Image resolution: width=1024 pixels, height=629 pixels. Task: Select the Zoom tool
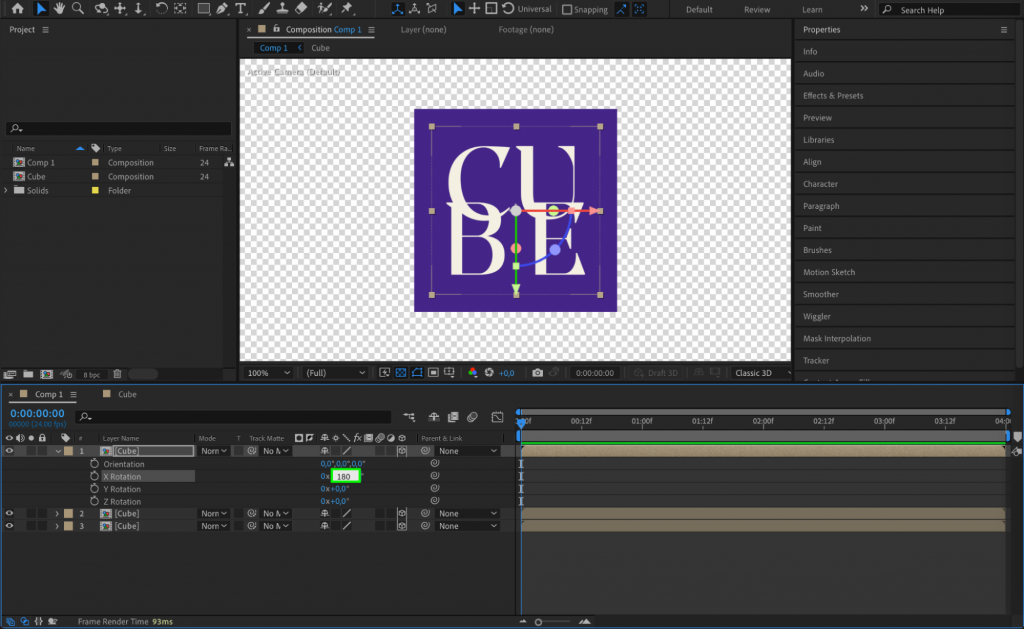pyautogui.click(x=76, y=9)
